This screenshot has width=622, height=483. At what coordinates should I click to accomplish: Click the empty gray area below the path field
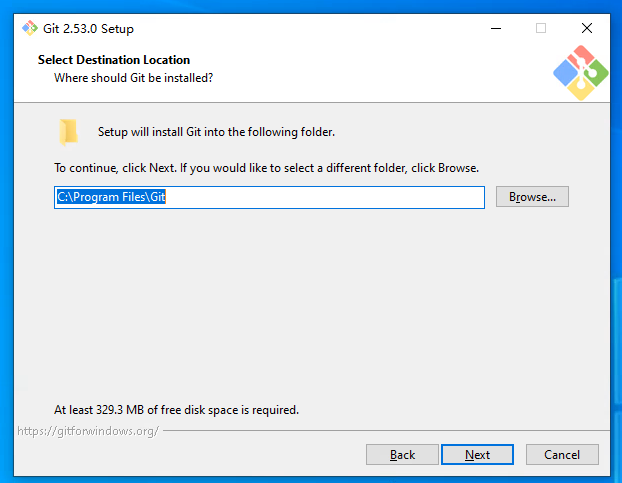tap(310, 300)
